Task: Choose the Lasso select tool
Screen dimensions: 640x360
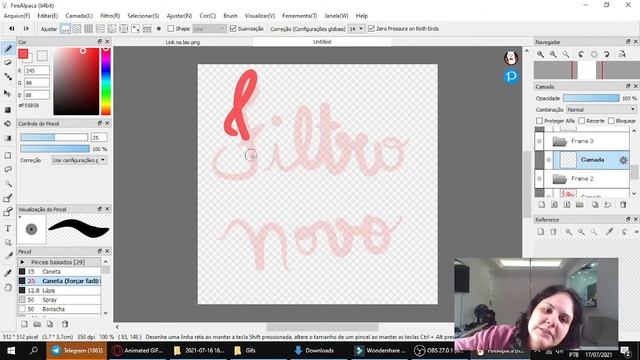Action: (x=8, y=169)
